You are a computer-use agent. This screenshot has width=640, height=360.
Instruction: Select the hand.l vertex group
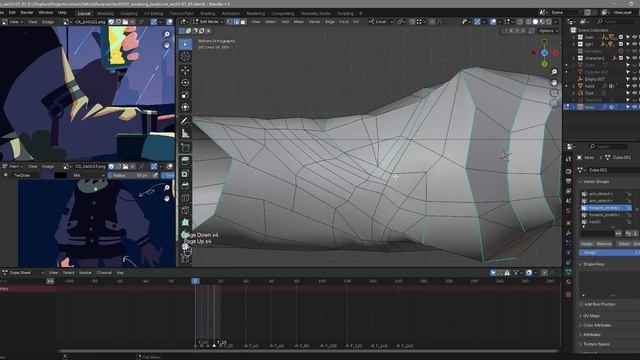[605, 222]
